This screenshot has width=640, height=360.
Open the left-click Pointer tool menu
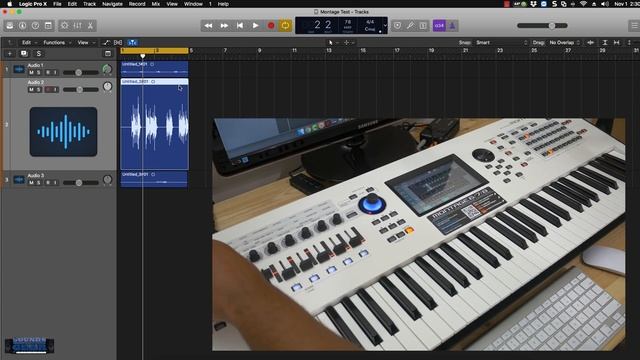(333, 42)
